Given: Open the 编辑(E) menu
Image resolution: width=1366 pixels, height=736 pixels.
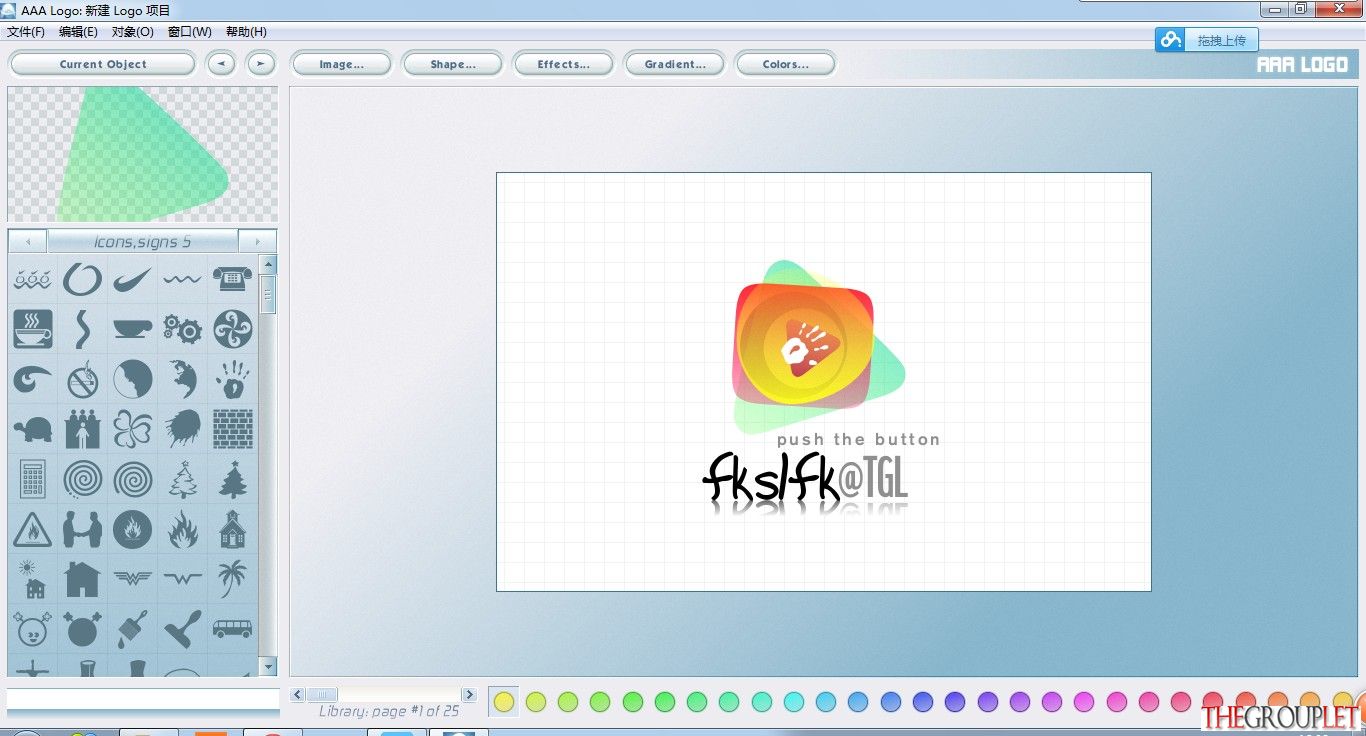Looking at the screenshot, I should pyautogui.click(x=78, y=32).
